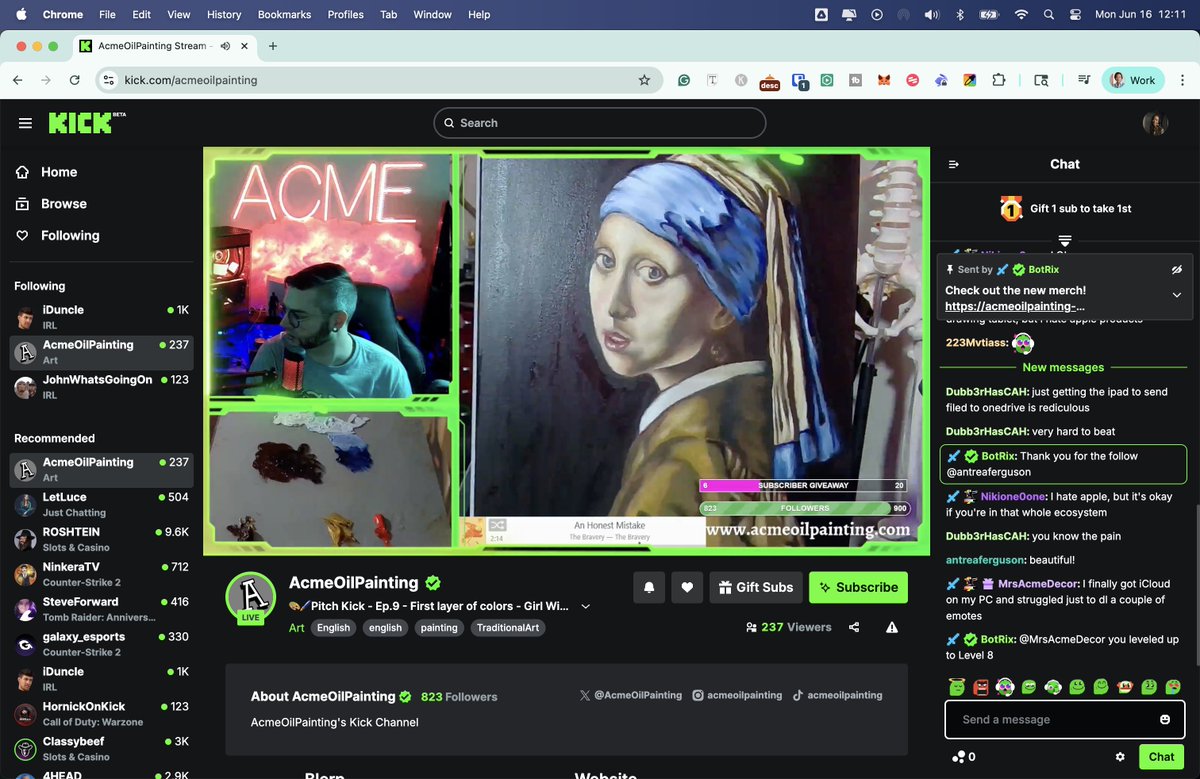This screenshot has width=1200, height=779.
Task: Click the site info icon in address bar
Action: pyautogui.click(x=109, y=80)
